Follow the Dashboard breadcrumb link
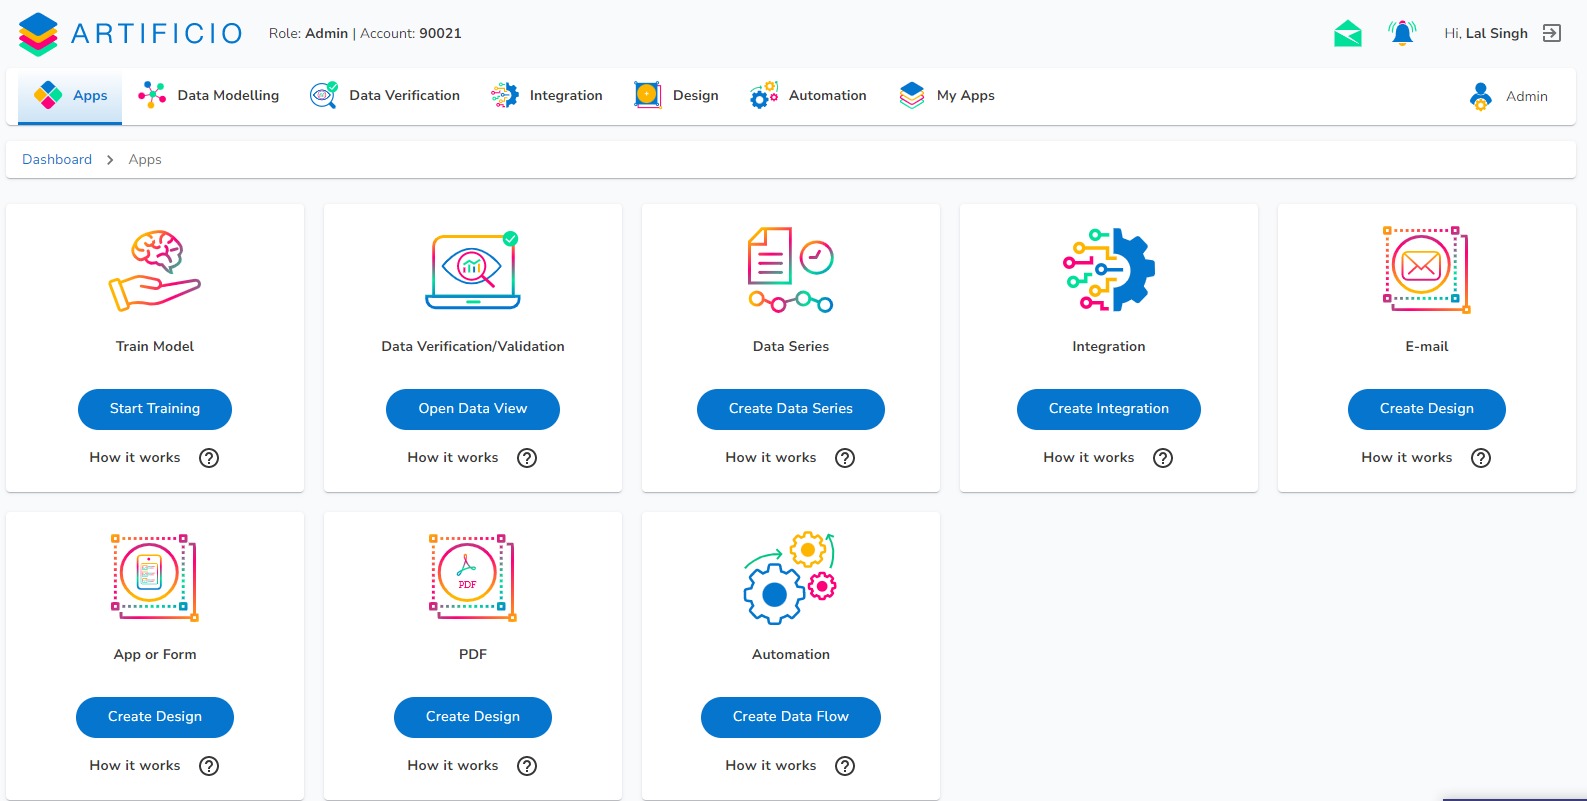Screen dimensions: 1587x801 tap(57, 159)
